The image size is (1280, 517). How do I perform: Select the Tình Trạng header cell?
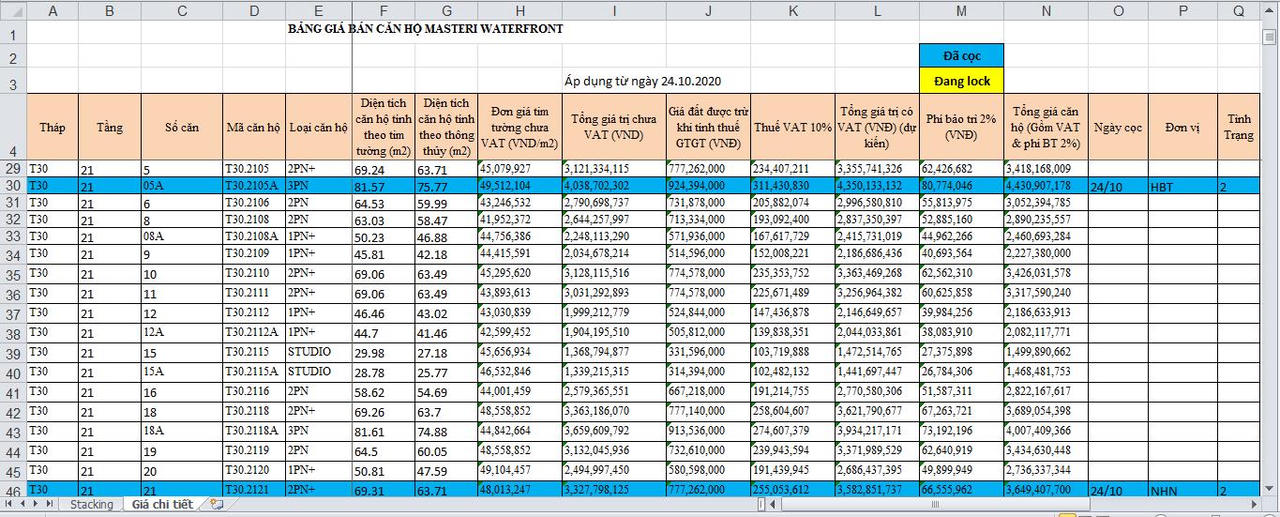click(x=1239, y=127)
